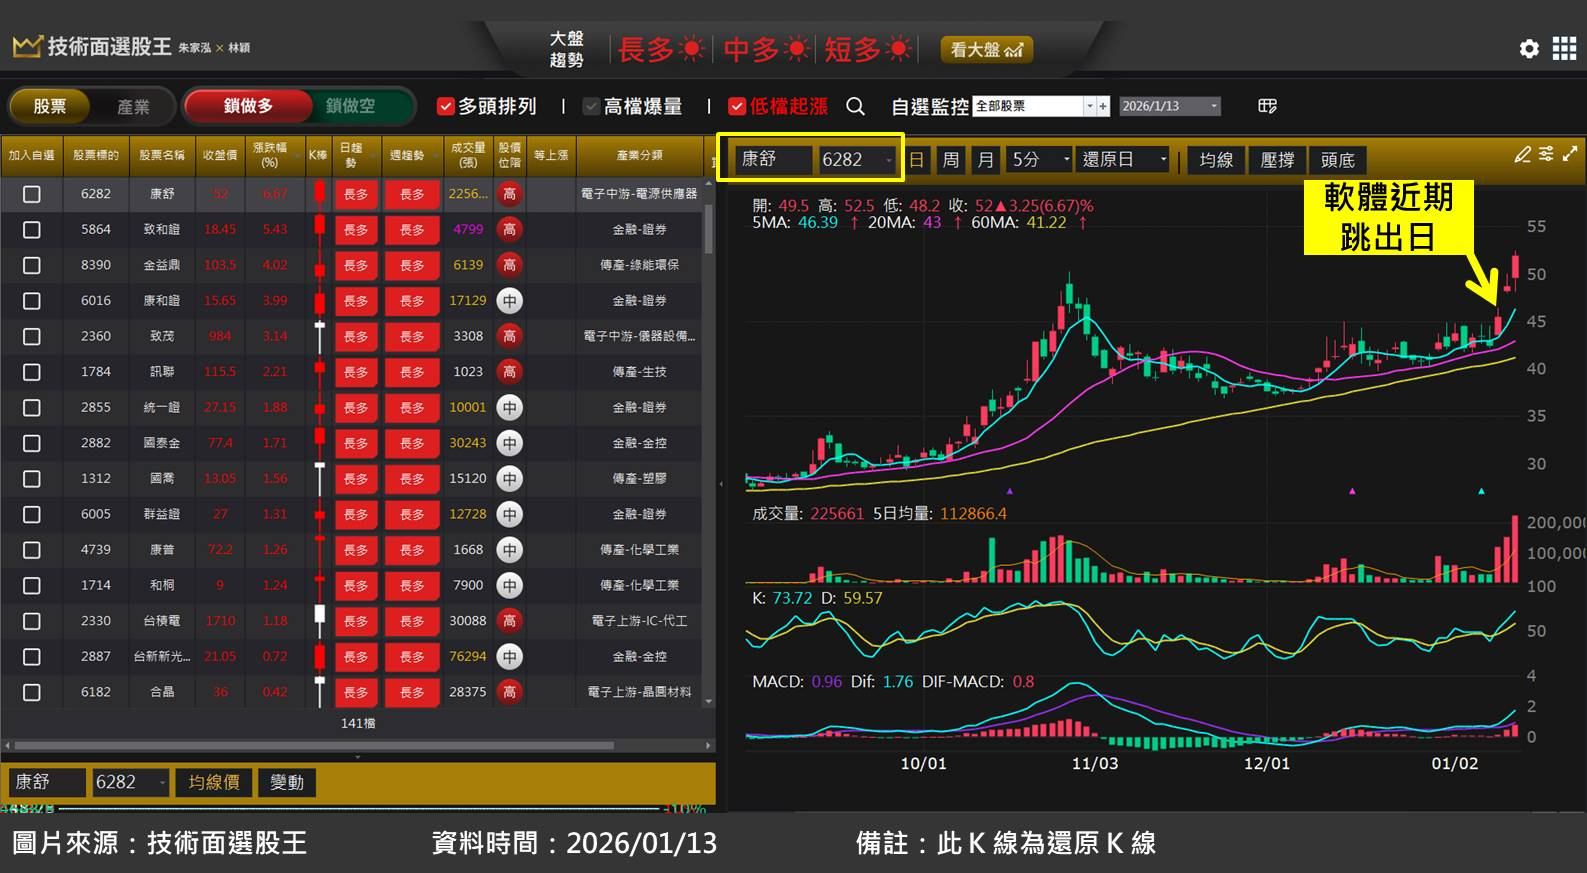Click 高 price level badge for 康舒
Screen dimensions: 1587x873
510,194
